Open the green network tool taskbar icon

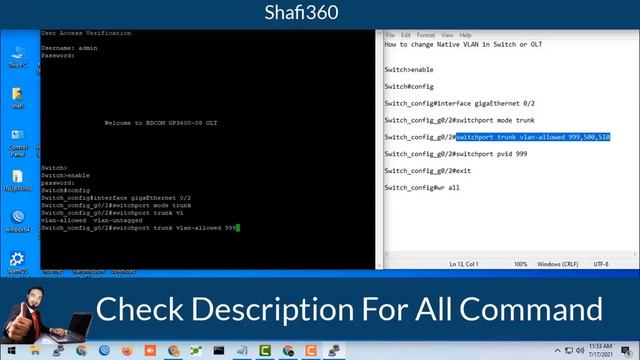(x=196, y=351)
